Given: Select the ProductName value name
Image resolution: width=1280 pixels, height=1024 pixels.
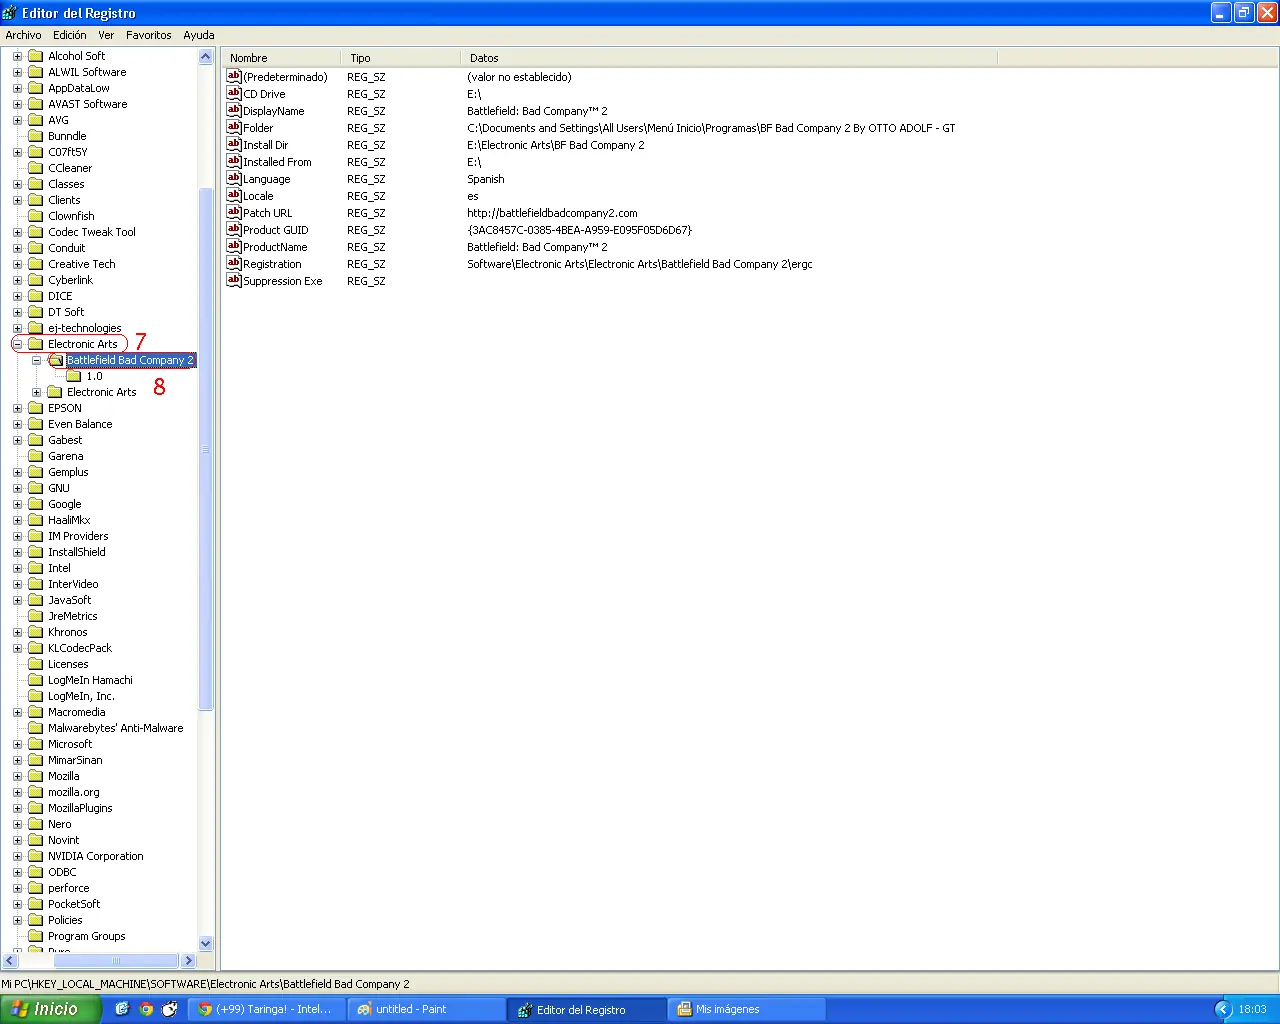Looking at the screenshot, I should 275,247.
